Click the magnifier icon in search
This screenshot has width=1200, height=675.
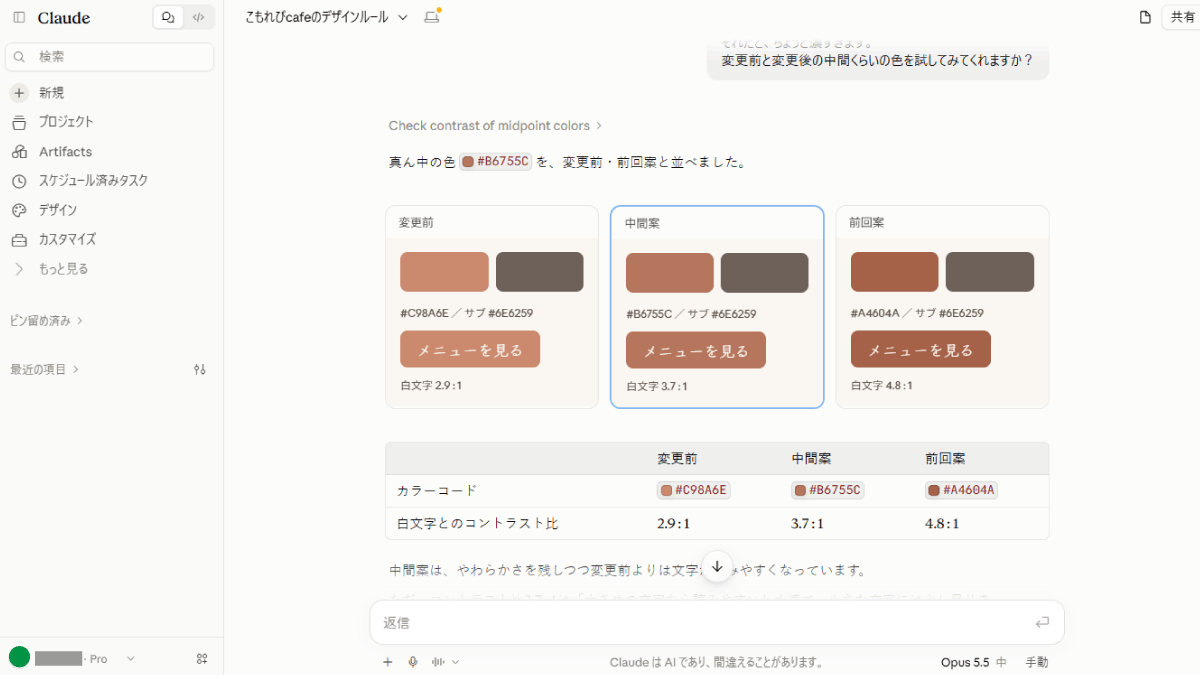coord(20,57)
